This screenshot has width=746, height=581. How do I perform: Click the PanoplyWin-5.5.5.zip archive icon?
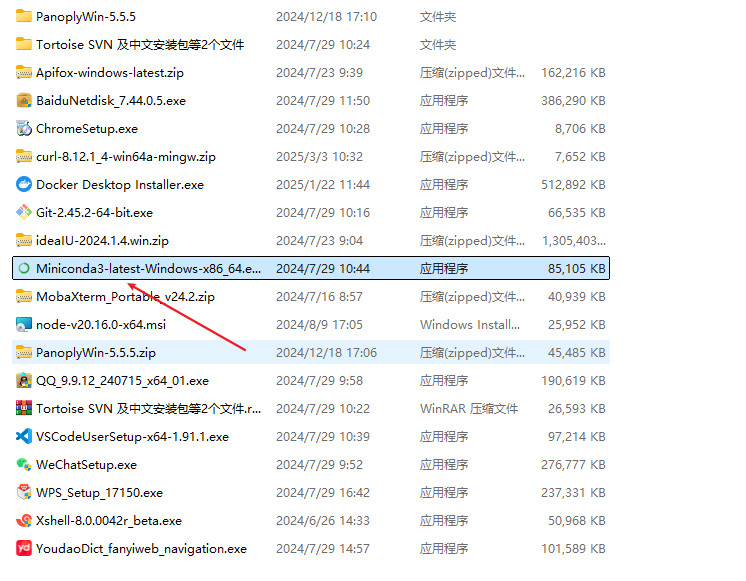tap(24, 353)
